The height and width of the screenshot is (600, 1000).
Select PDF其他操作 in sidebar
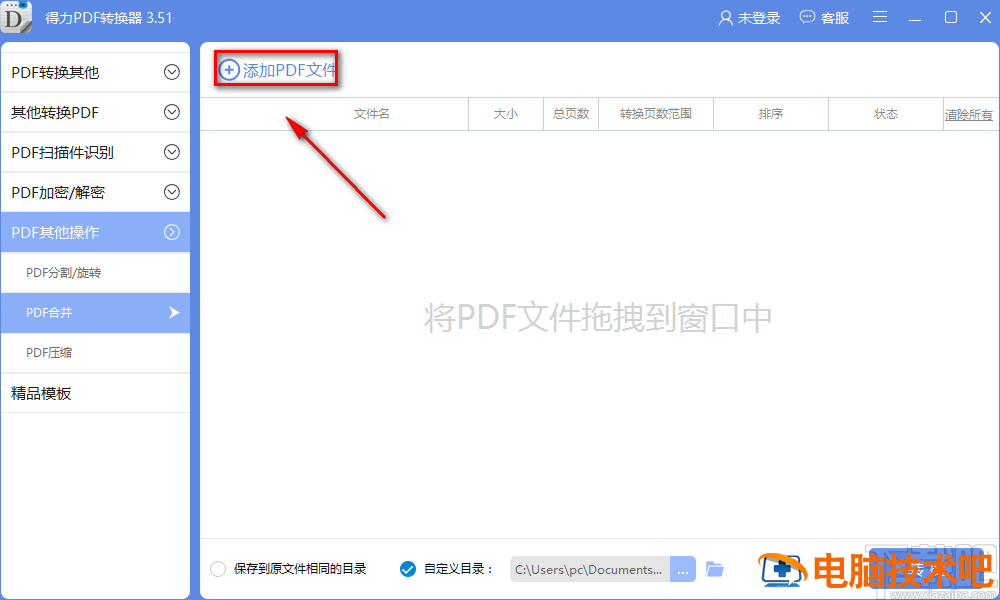95,232
